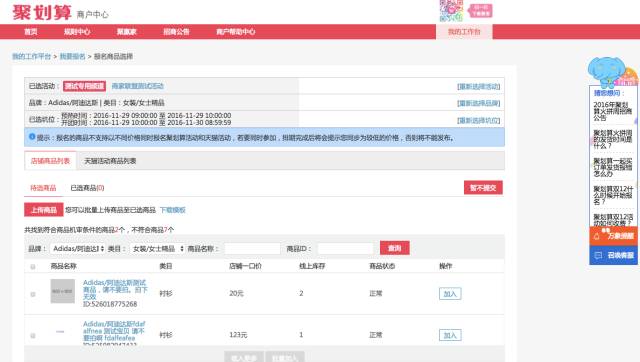The image size is (640, 362).
Task: Click the 上传商品 button
Action: (x=44, y=210)
